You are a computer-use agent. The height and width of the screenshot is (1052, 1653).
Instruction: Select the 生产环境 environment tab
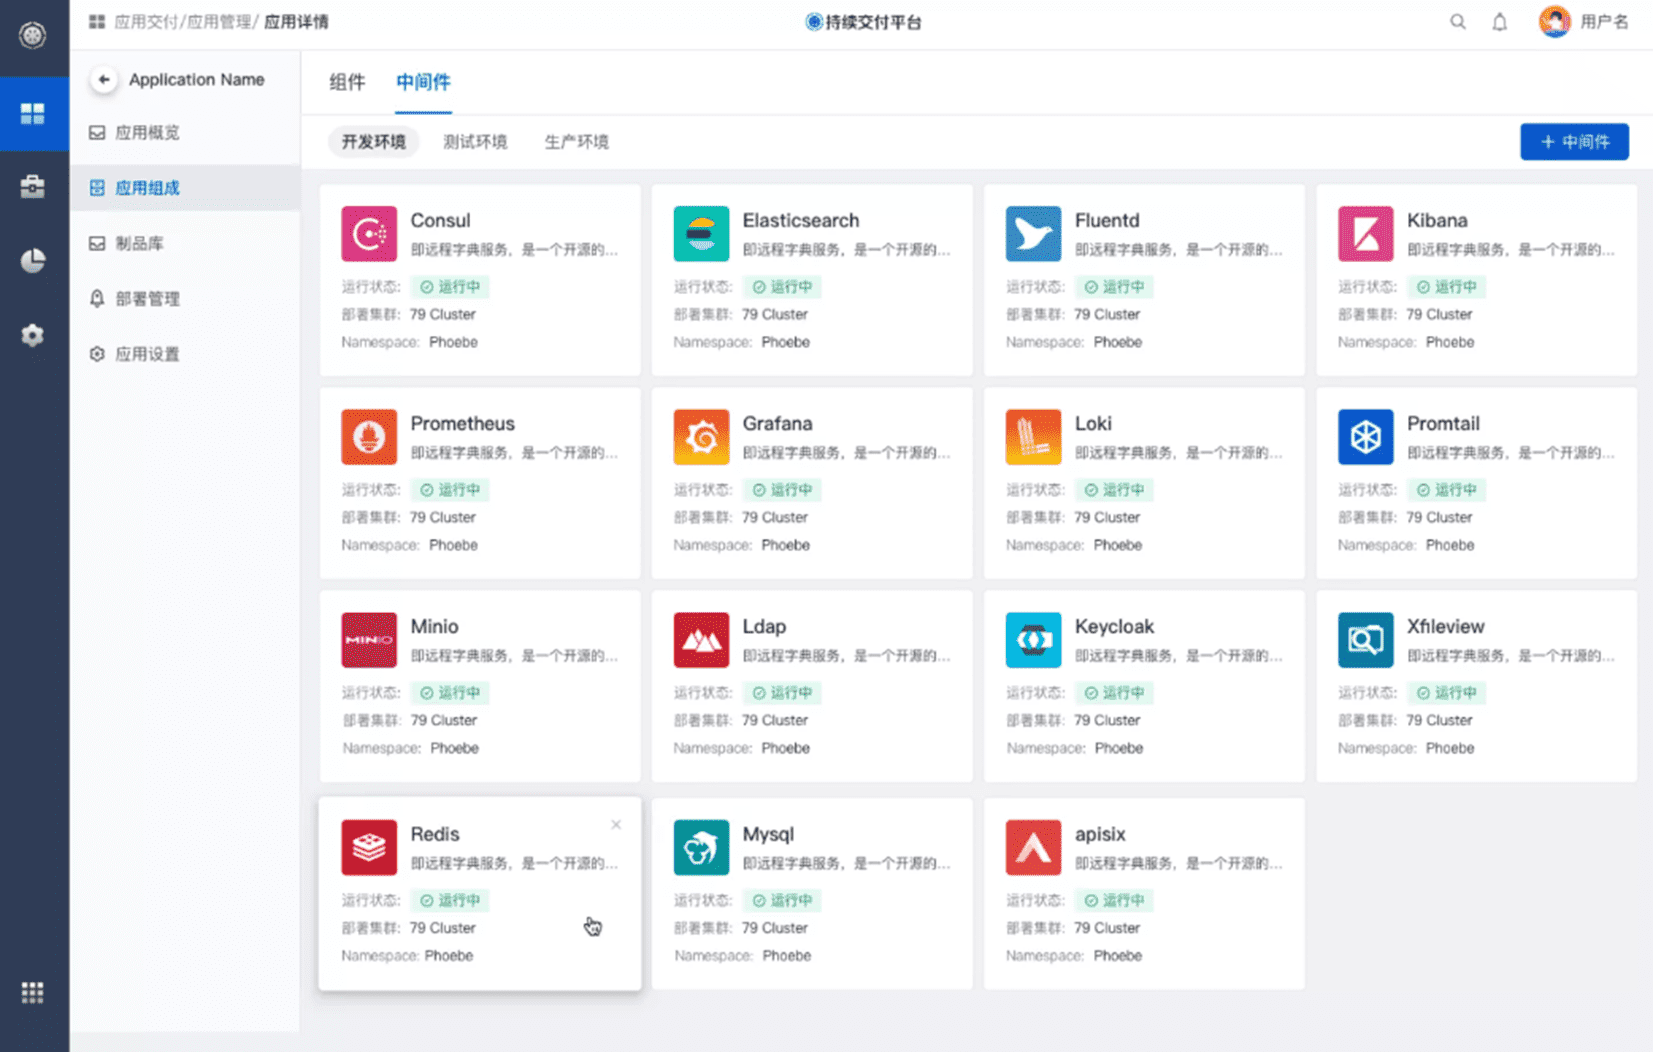pos(577,142)
